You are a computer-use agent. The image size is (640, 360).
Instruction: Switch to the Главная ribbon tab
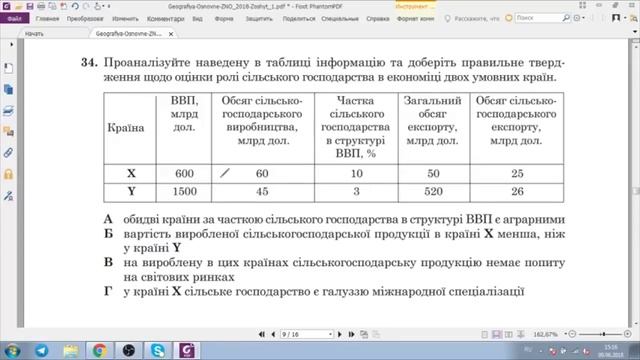(x=47, y=19)
